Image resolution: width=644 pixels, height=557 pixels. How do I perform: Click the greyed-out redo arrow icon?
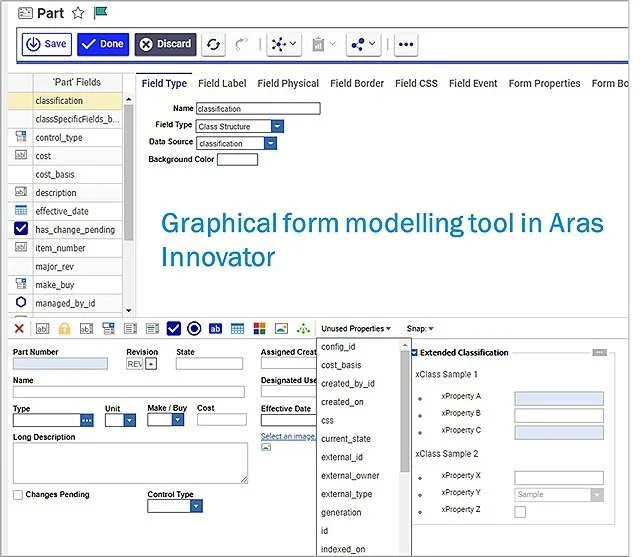pos(241,44)
